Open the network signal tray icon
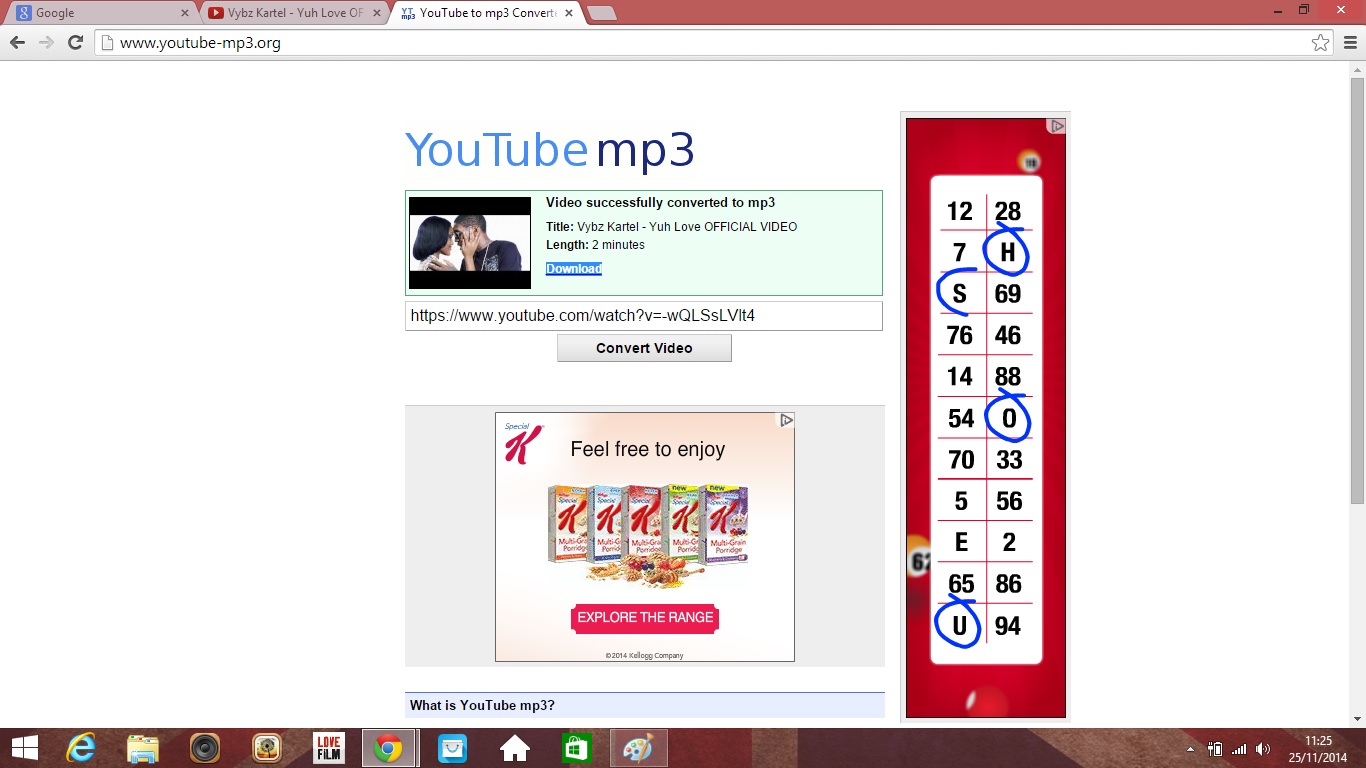Image resolution: width=1366 pixels, height=768 pixels. [1239, 749]
